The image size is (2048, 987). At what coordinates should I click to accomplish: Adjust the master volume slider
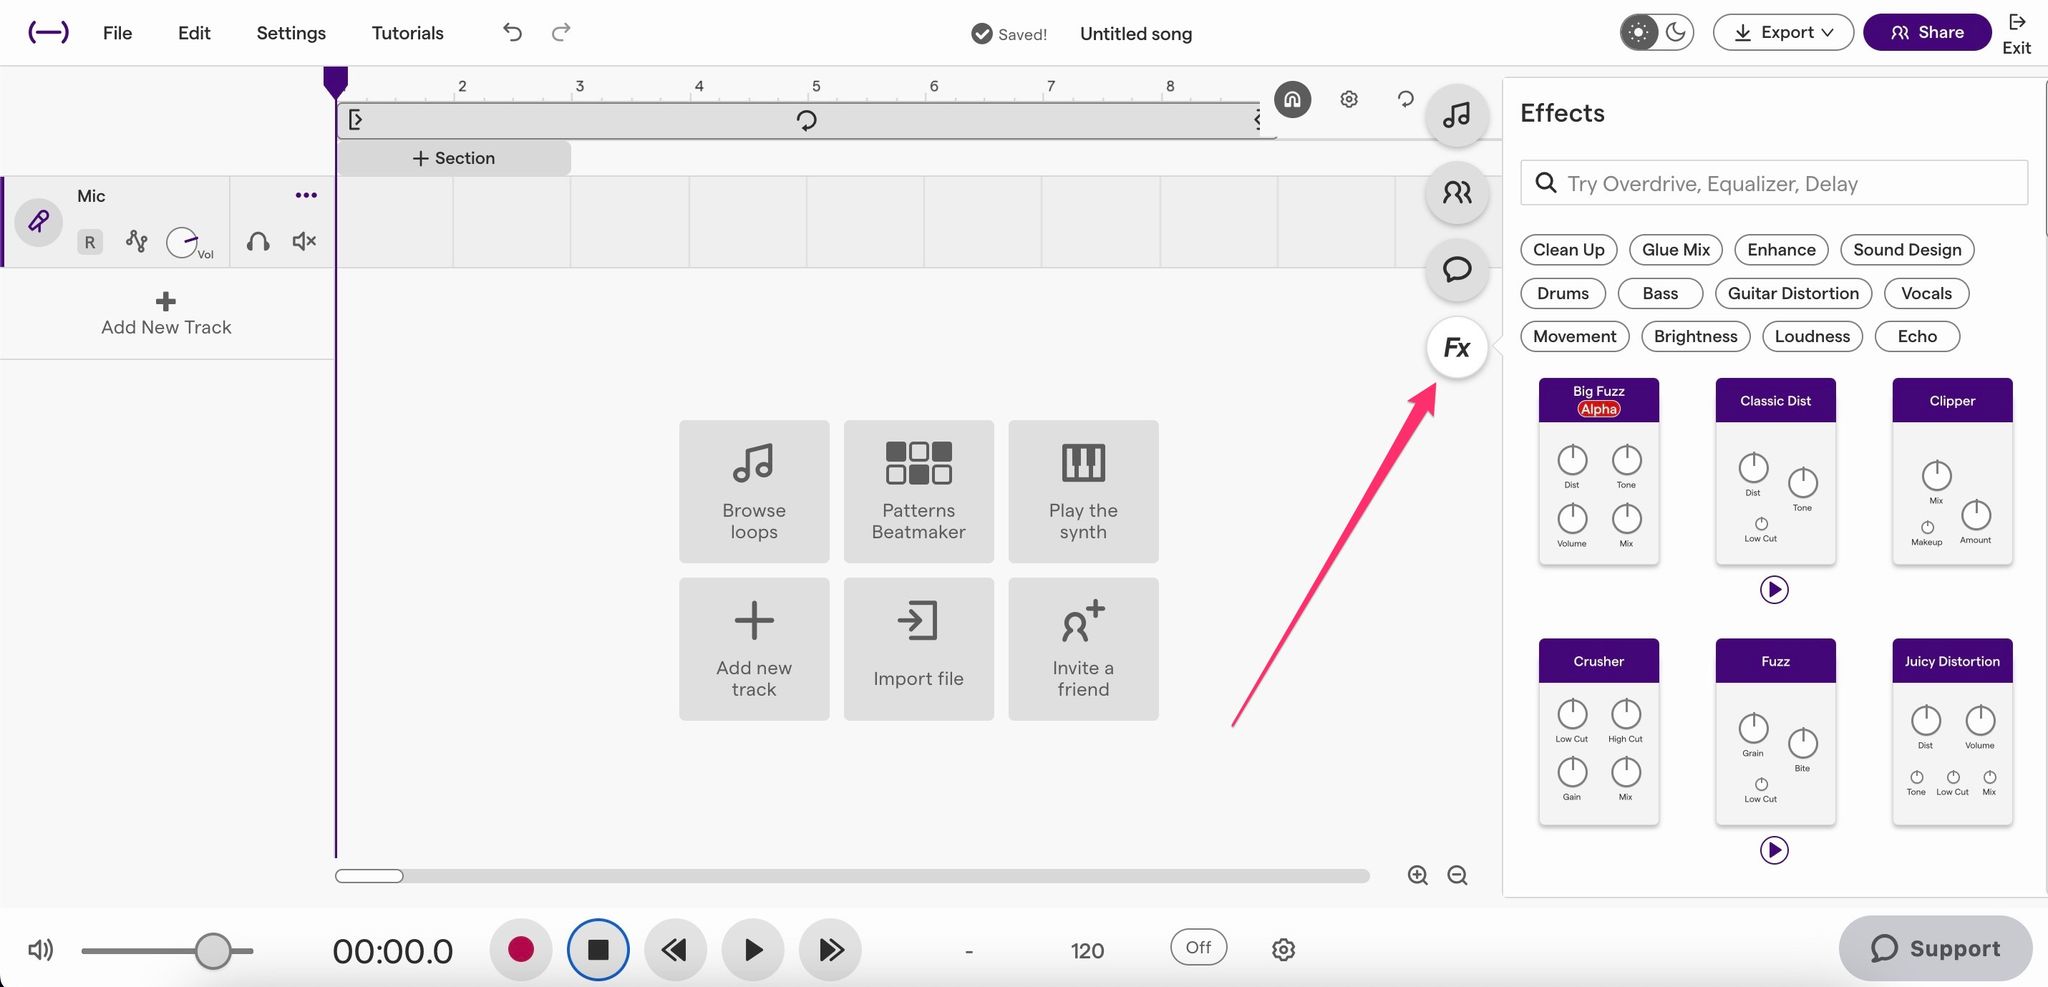point(213,949)
